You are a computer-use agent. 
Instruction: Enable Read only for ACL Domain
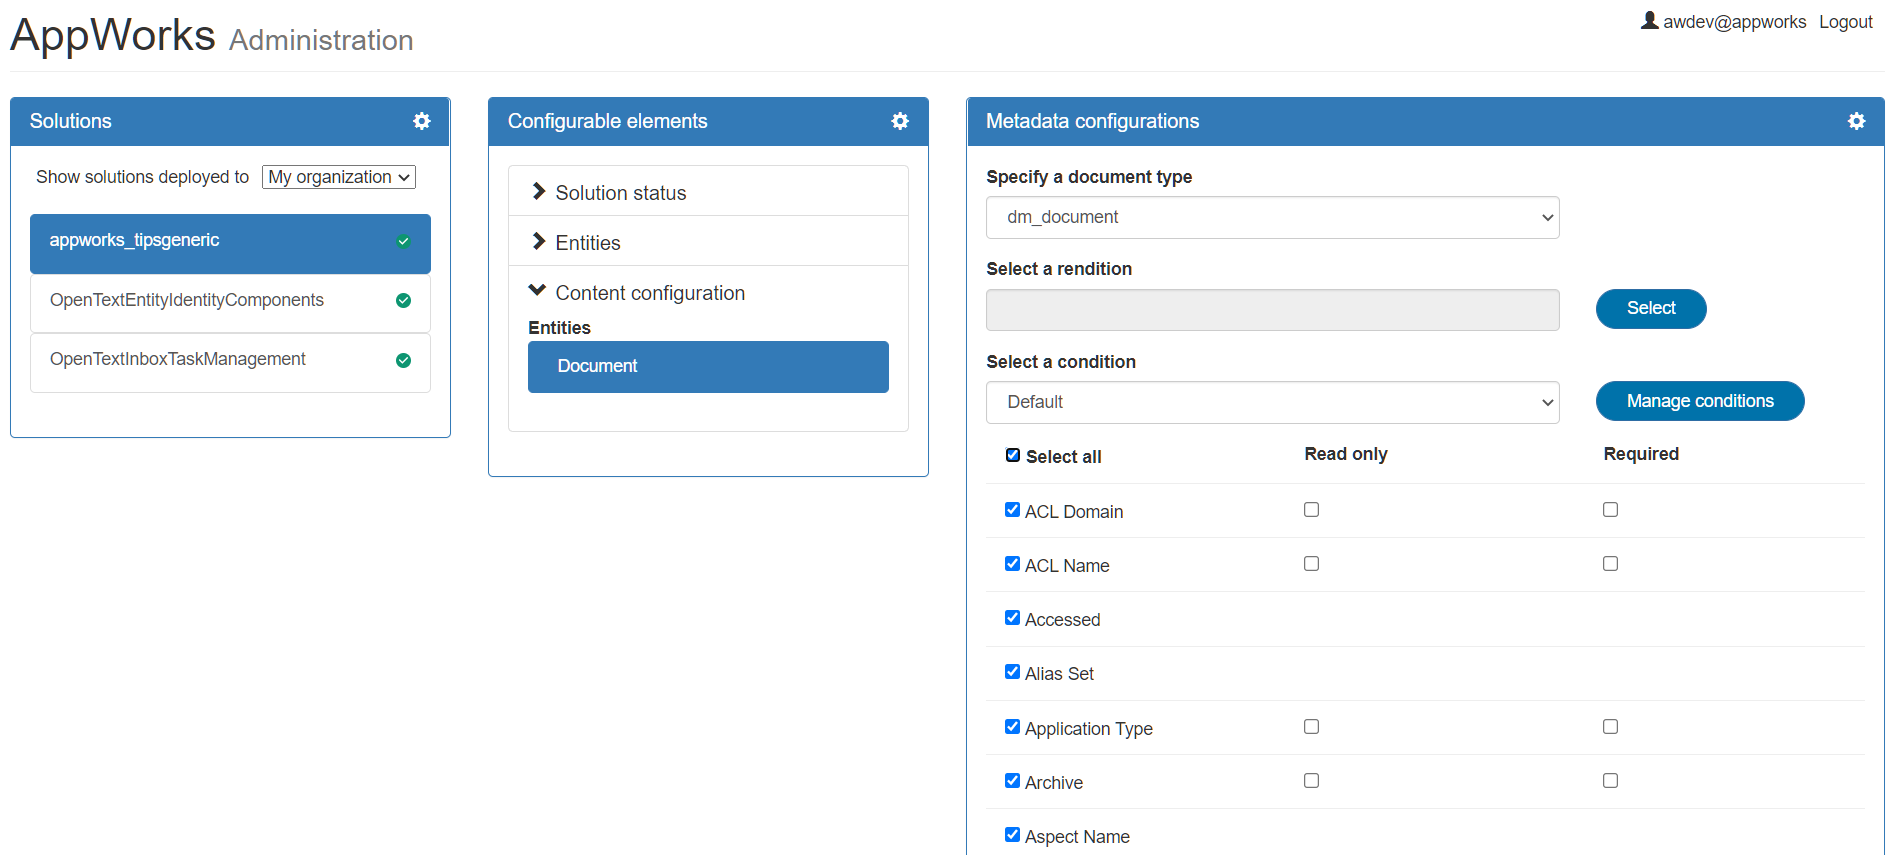[1311, 510]
